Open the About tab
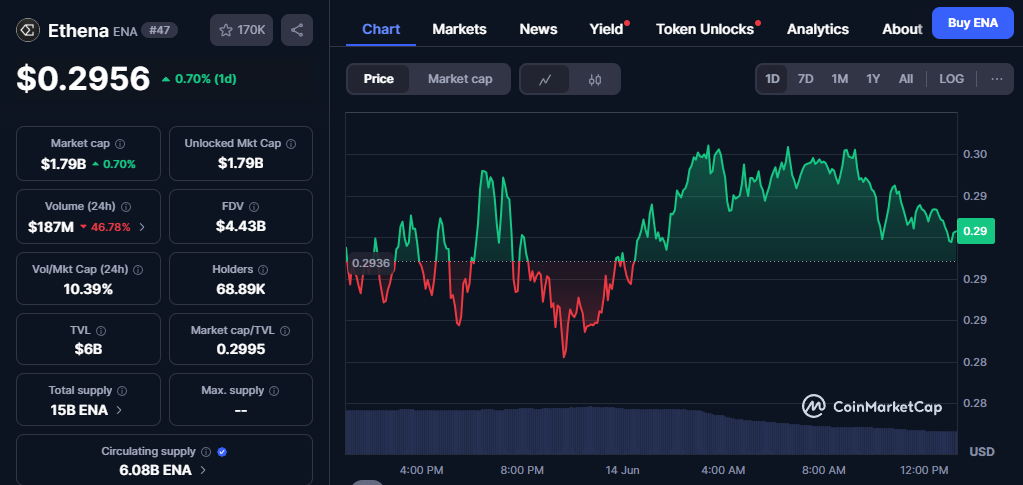Viewport: 1023px width, 485px height. (x=902, y=29)
